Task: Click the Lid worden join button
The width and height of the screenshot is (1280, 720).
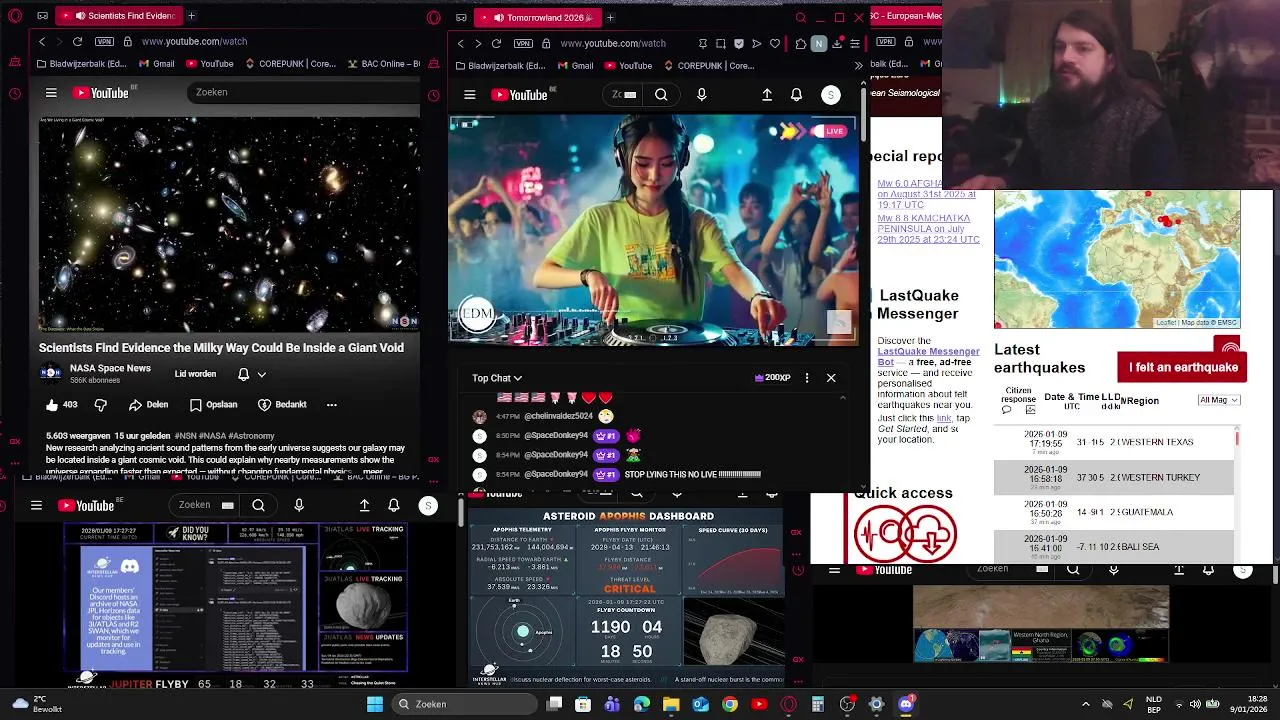Action: (195, 374)
